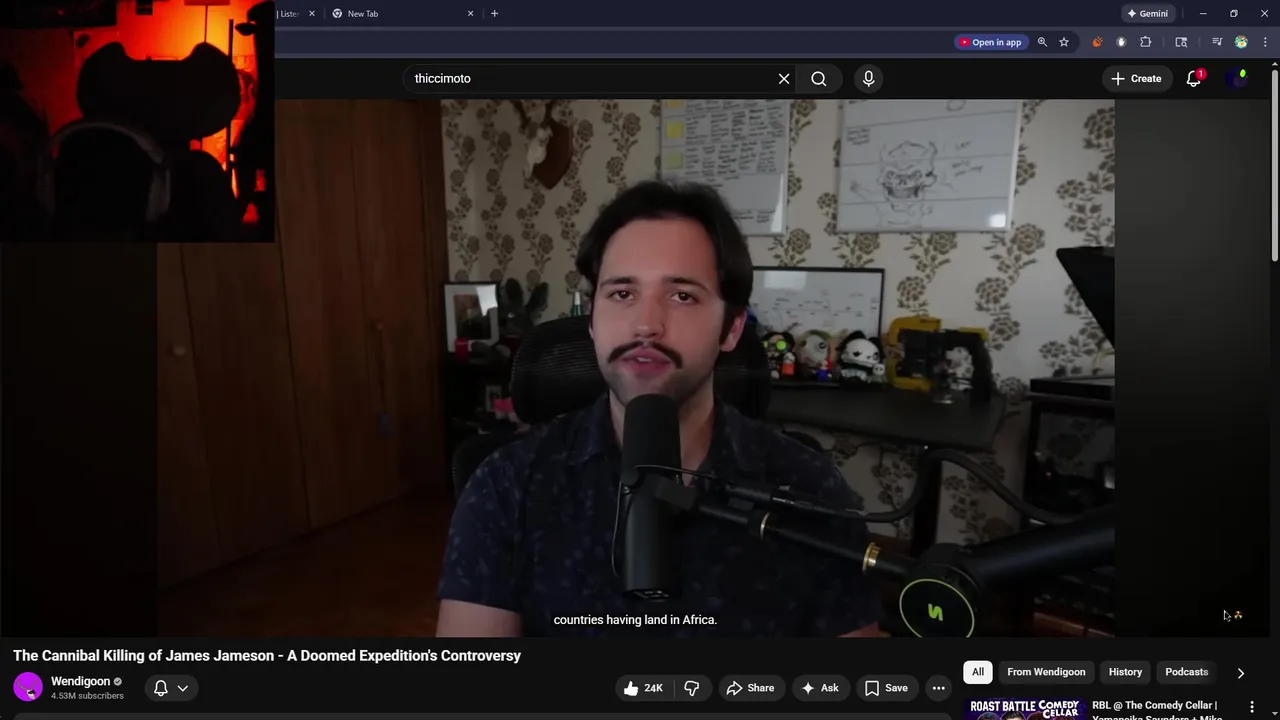Open in app from the address bar
1280x720 pixels.
pyautogui.click(x=991, y=42)
